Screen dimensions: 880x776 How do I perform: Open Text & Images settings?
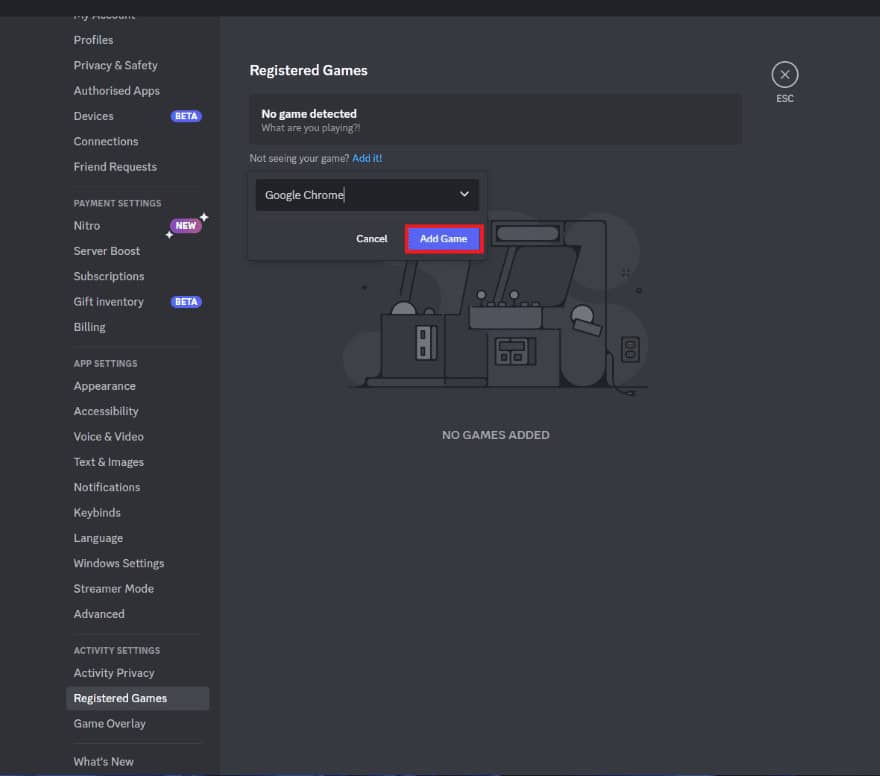pos(108,462)
